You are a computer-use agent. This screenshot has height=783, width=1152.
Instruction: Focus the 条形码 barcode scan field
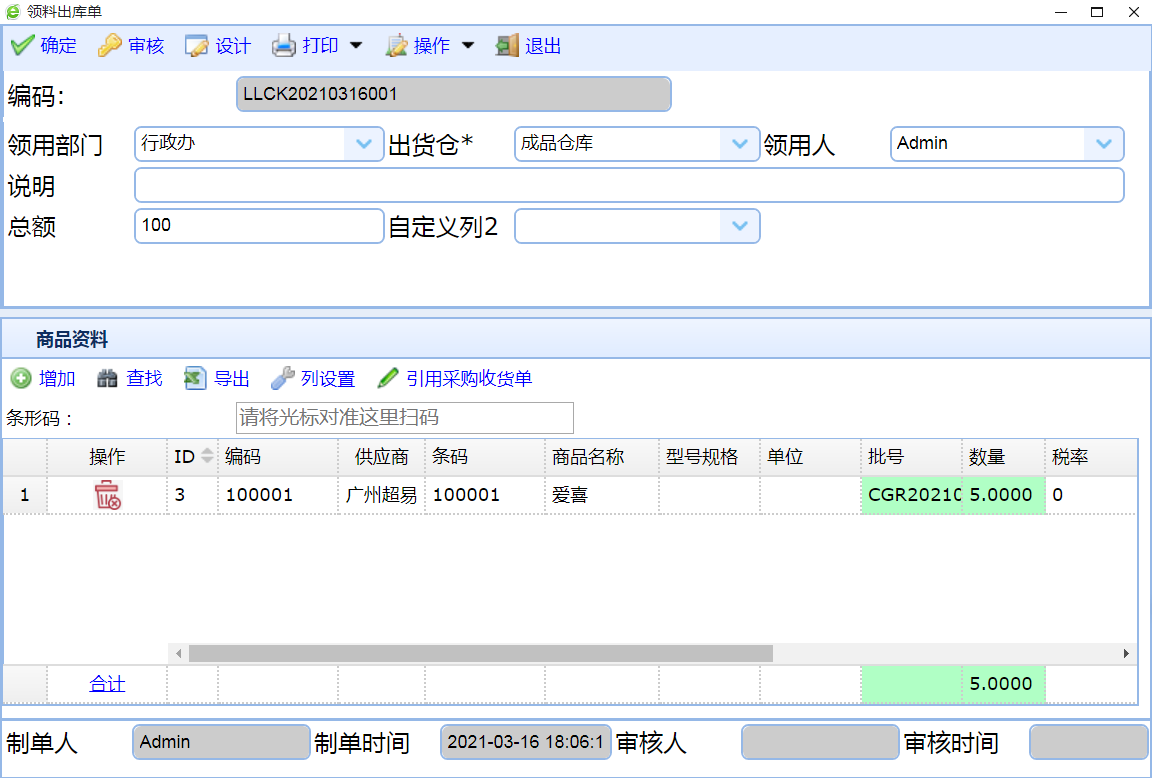click(404, 418)
